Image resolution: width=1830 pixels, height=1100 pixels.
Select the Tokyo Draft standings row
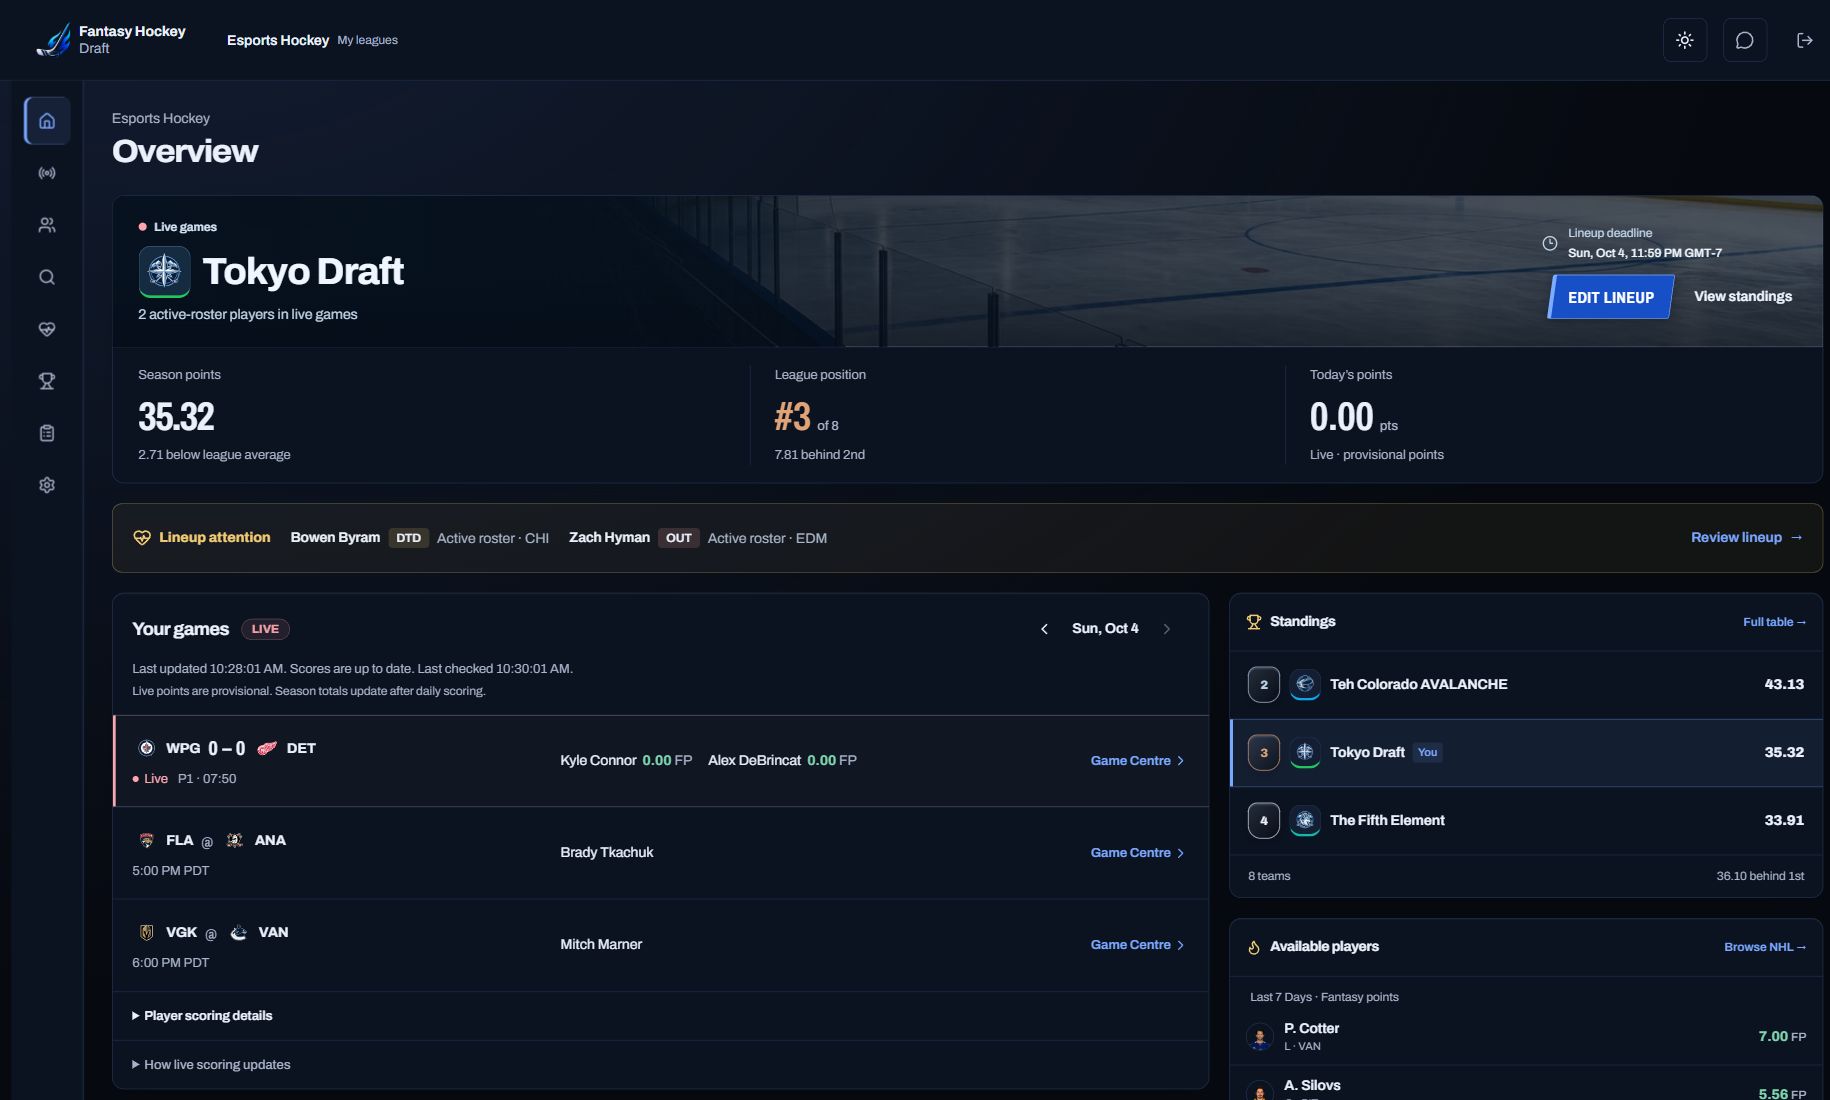(1526, 753)
